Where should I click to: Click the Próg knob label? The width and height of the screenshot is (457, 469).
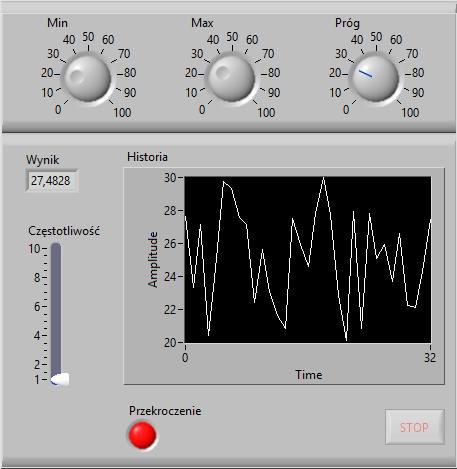(x=347, y=23)
